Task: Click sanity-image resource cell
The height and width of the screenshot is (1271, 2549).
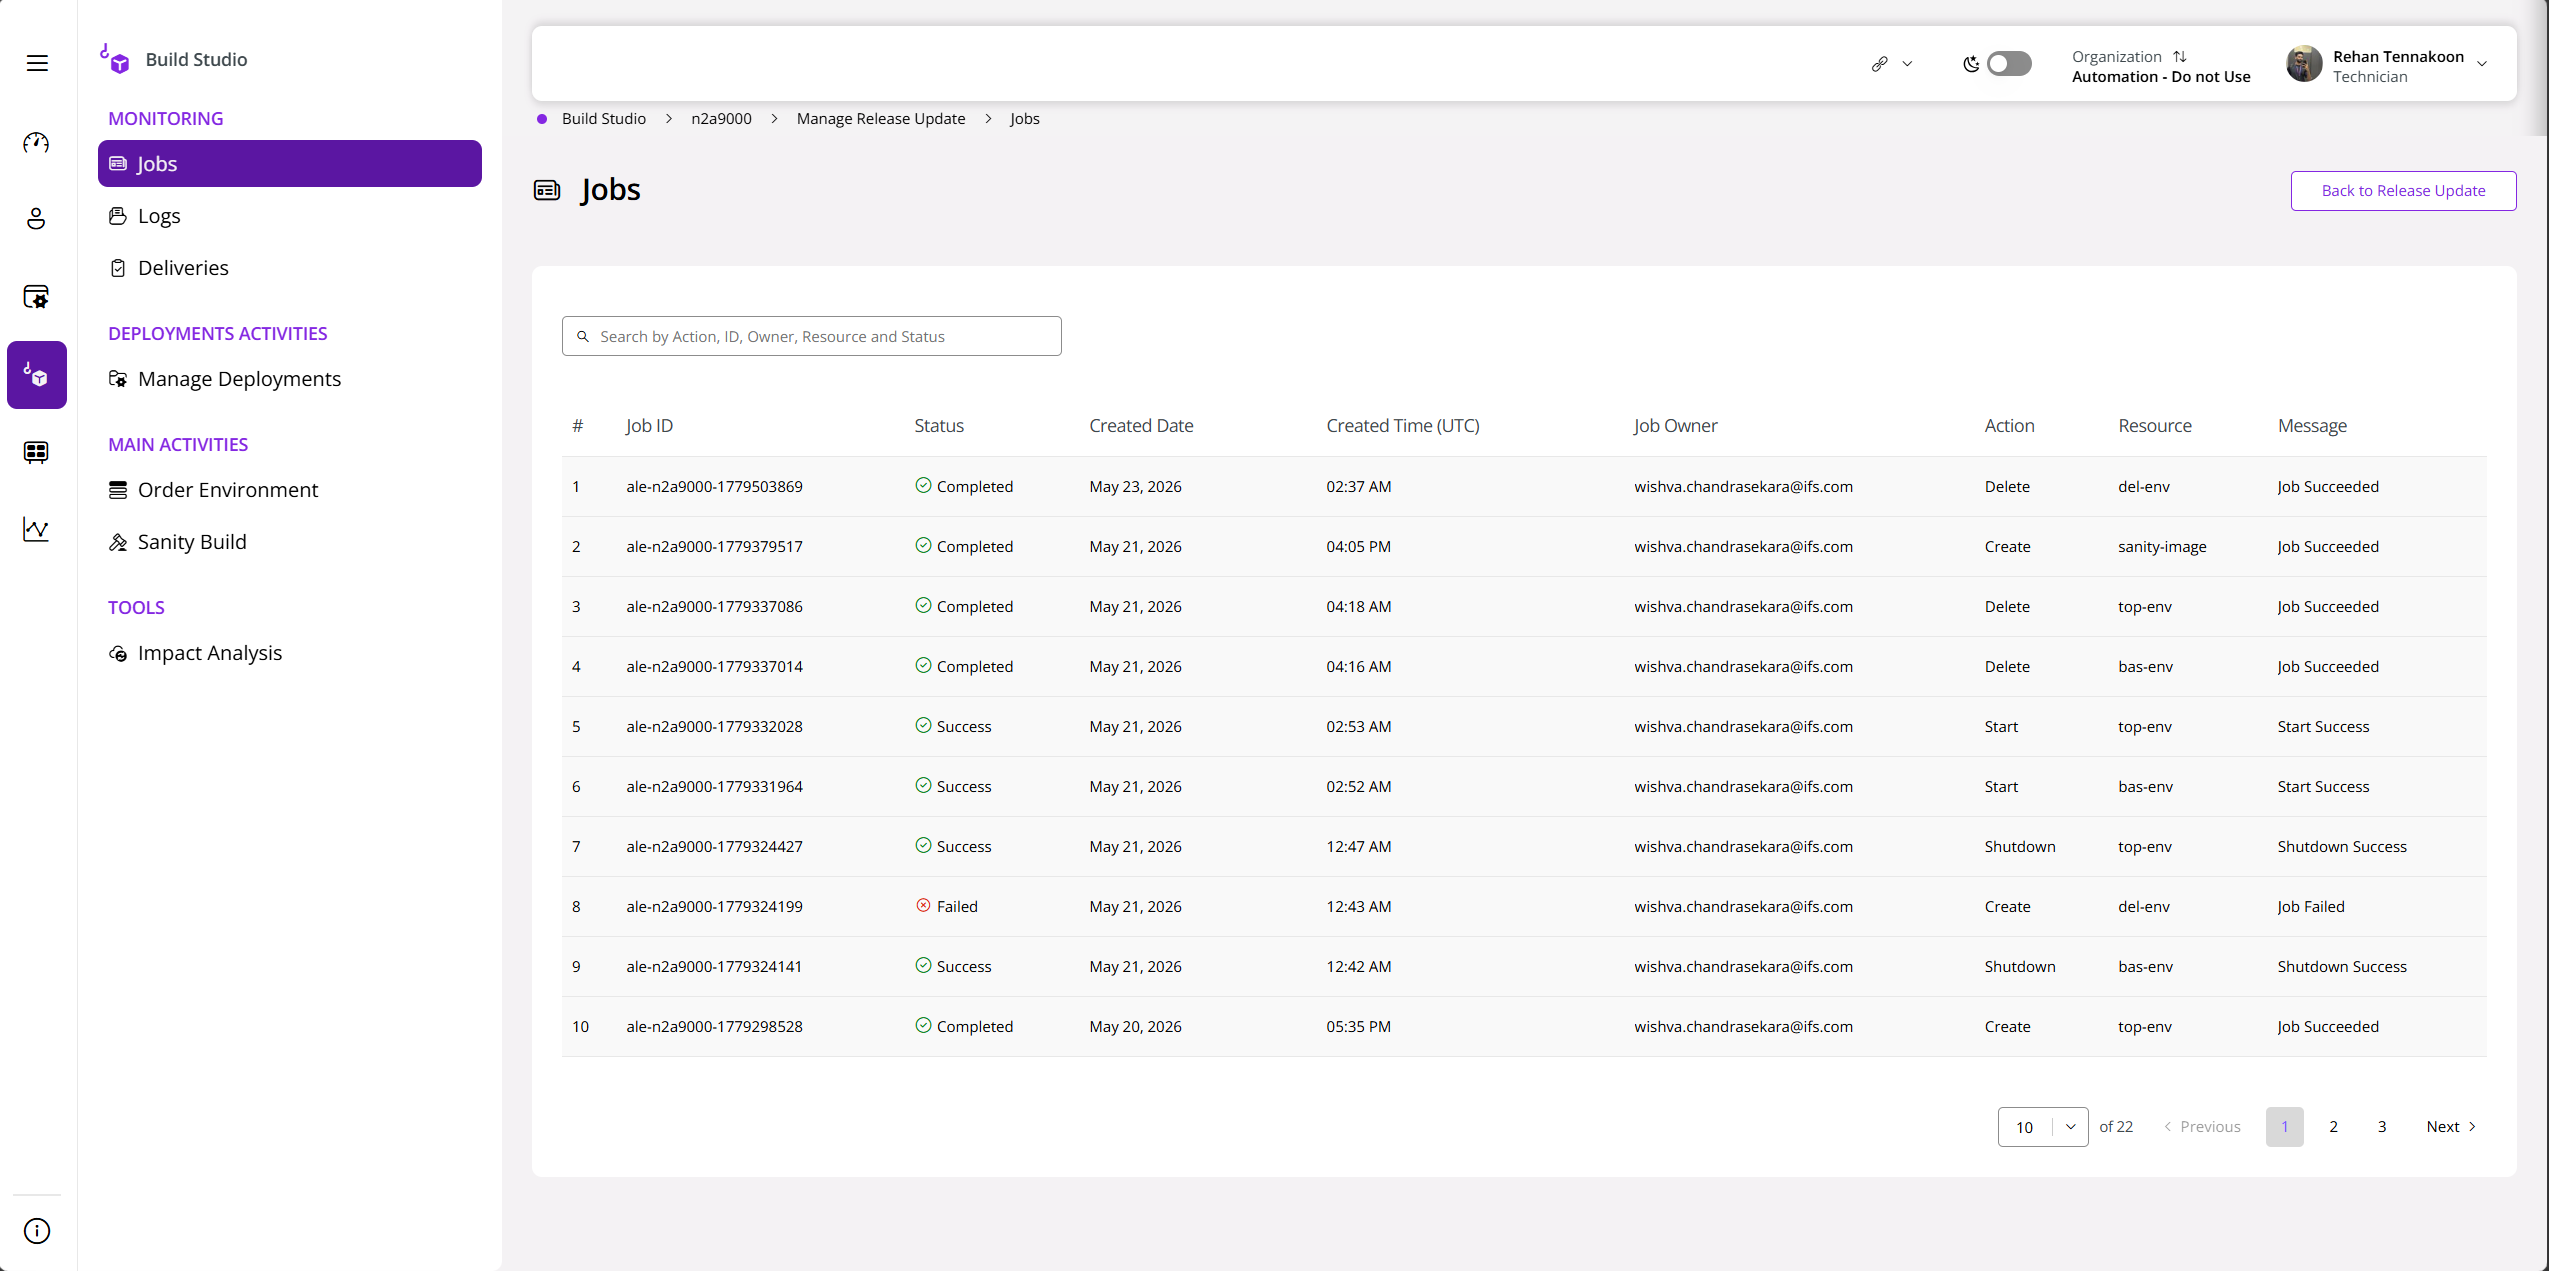Action: tap(2162, 547)
